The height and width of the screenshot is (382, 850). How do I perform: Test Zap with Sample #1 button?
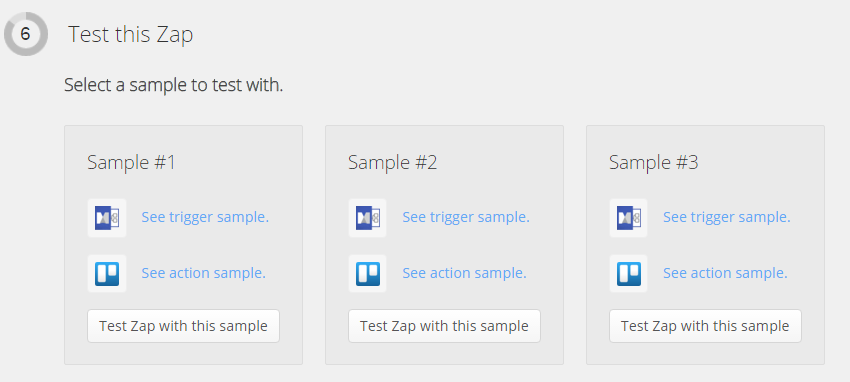(183, 326)
